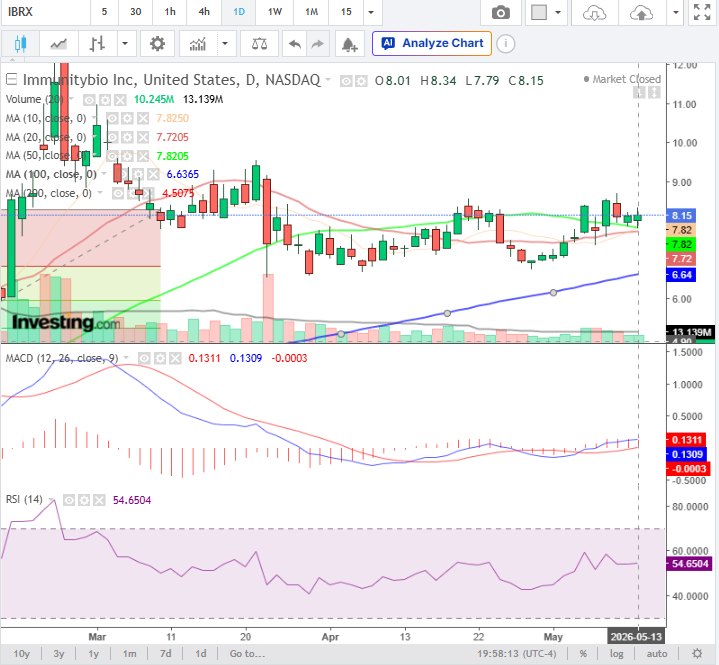The height and width of the screenshot is (665, 719).
Task: Select the 1D timeframe
Action: point(239,12)
